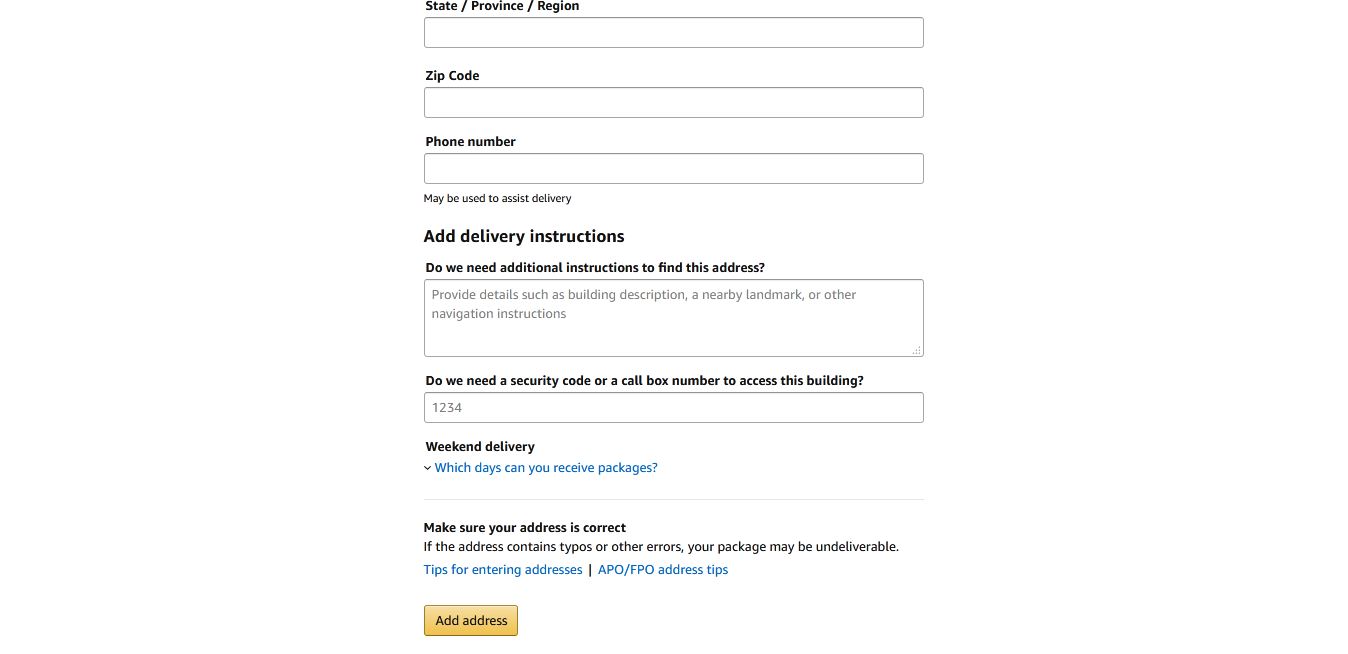Expand the Weekend delivery chevron arrow
The image size is (1348, 654).
(x=427, y=468)
